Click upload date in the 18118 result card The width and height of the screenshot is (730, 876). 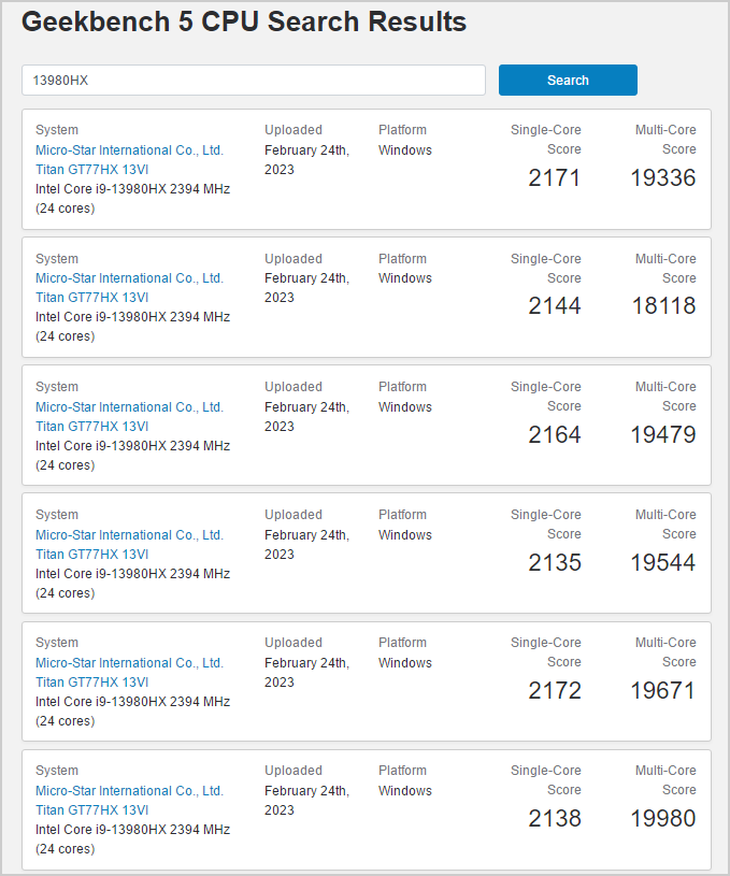click(307, 288)
